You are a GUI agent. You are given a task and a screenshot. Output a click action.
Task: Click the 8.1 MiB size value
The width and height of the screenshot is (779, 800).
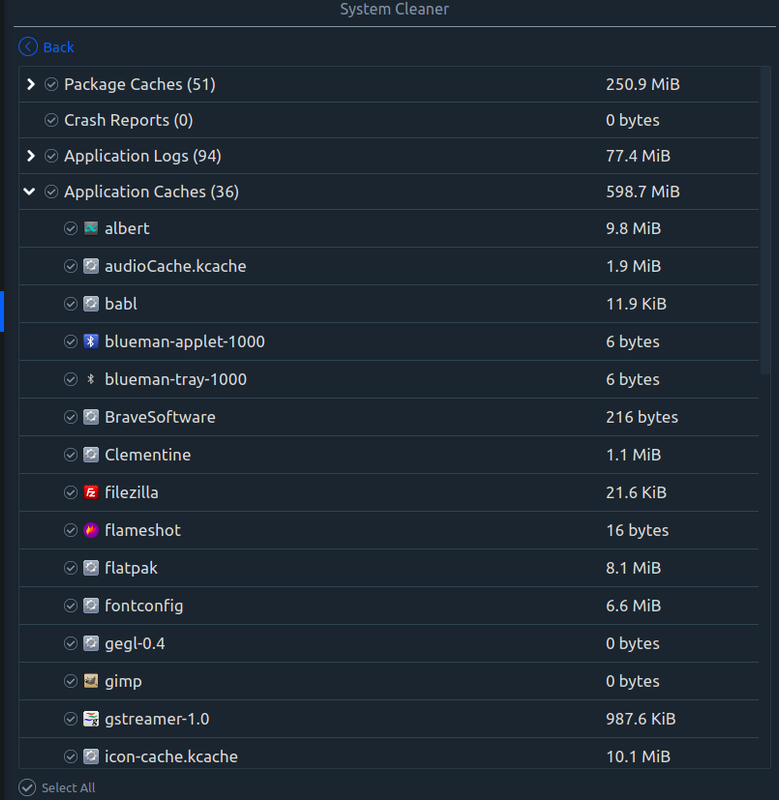click(x=634, y=568)
